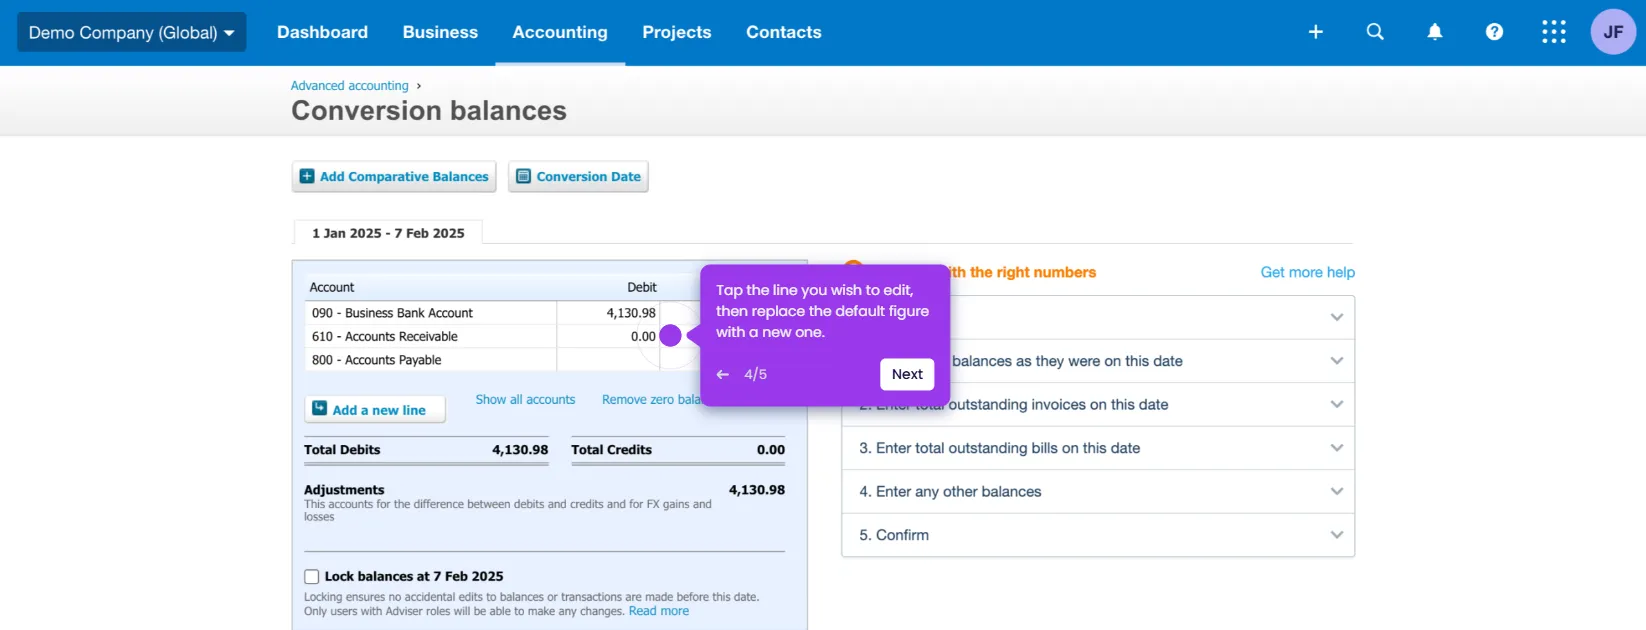Viewport: 1646px width, 630px height.
Task: Click the plus create-new icon
Action: coord(1316,32)
